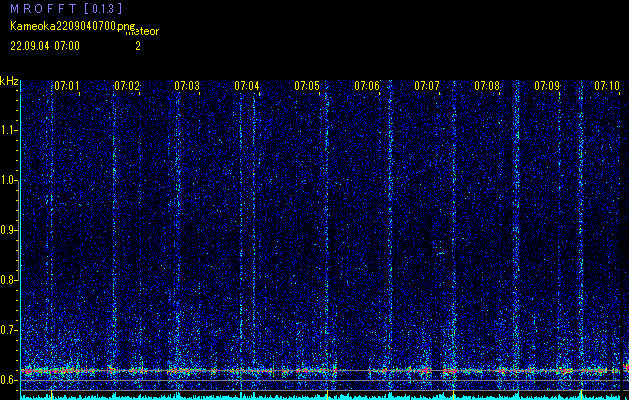The width and height of the screenshot is (629, 400).
Task: Select the 07:09 time marker
Action: pos(547,85)
